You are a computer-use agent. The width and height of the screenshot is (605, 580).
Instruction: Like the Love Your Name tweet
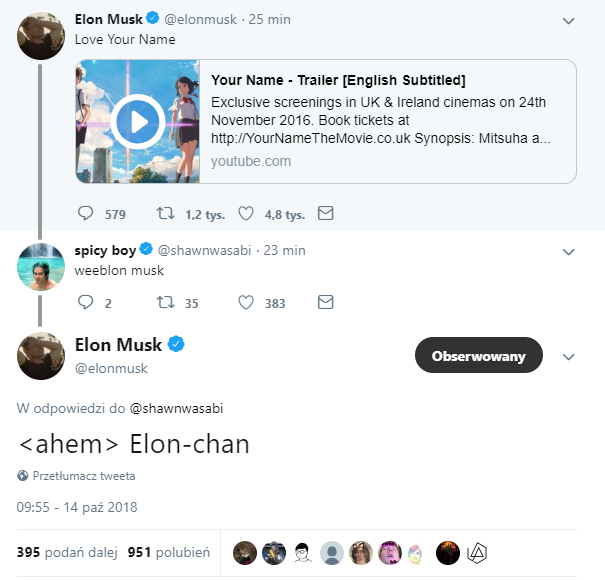pyautogui.click(x=245, y=213)
